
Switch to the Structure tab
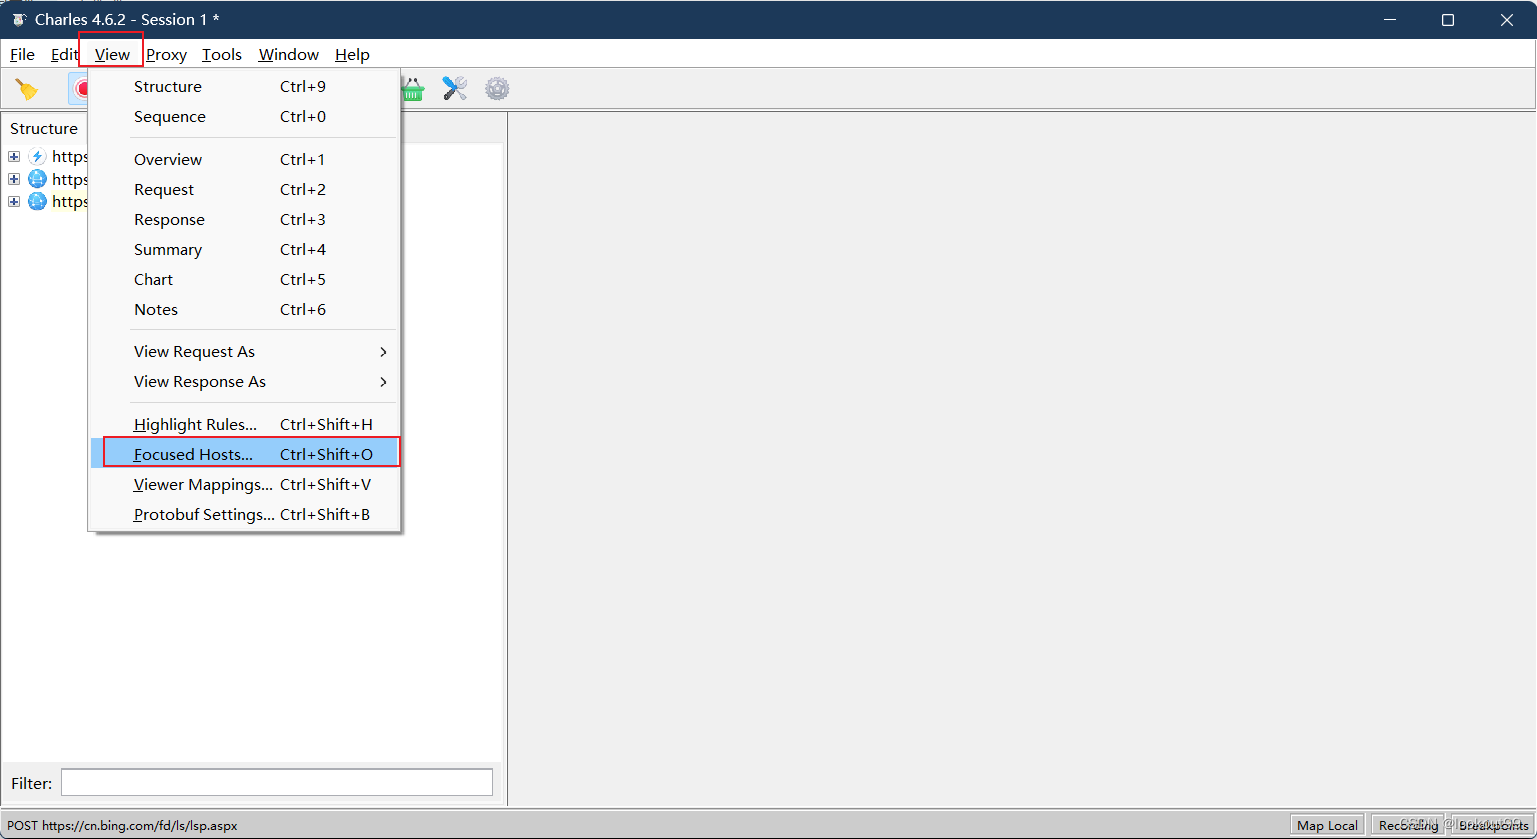click(x=44, y=129)
